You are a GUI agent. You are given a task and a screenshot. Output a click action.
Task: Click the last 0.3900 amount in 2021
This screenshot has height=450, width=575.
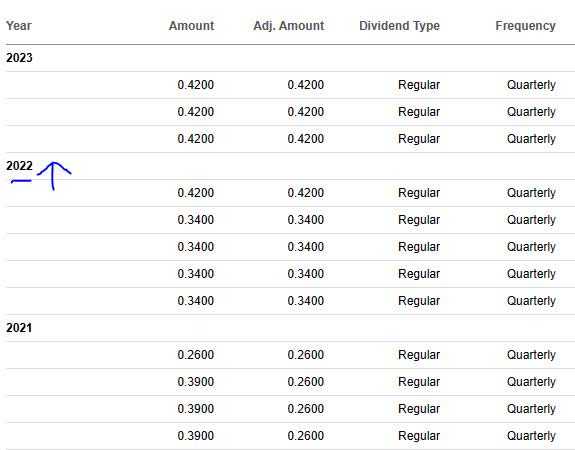195,436
